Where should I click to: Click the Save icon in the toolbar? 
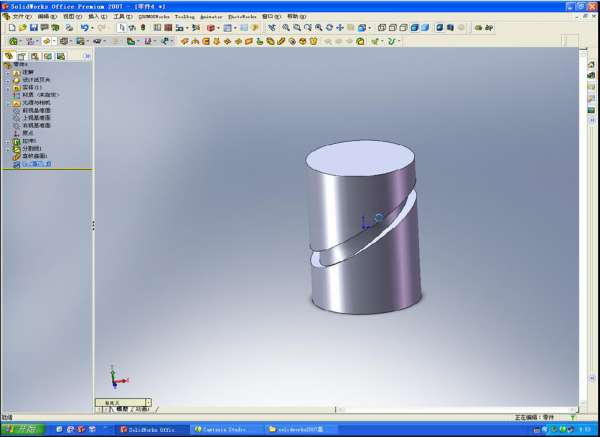[32, 28]
